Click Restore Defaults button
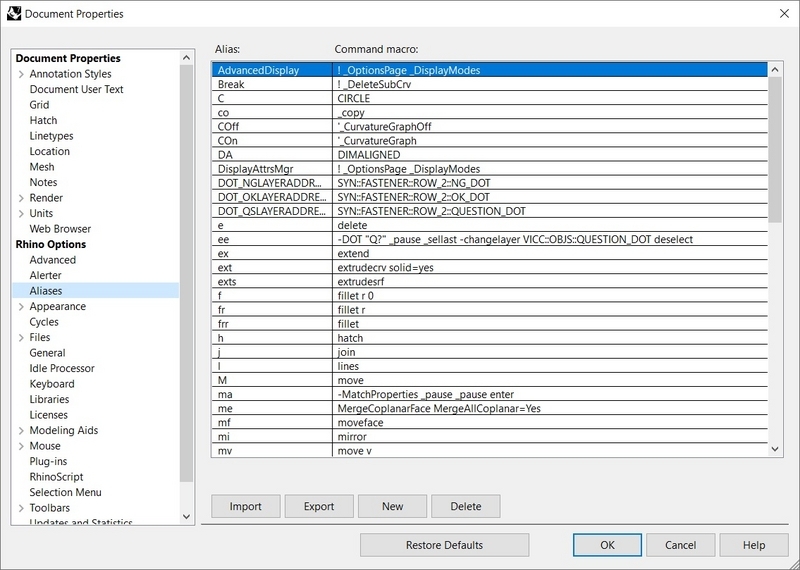 pyautogui.click(x=444, y=545)
